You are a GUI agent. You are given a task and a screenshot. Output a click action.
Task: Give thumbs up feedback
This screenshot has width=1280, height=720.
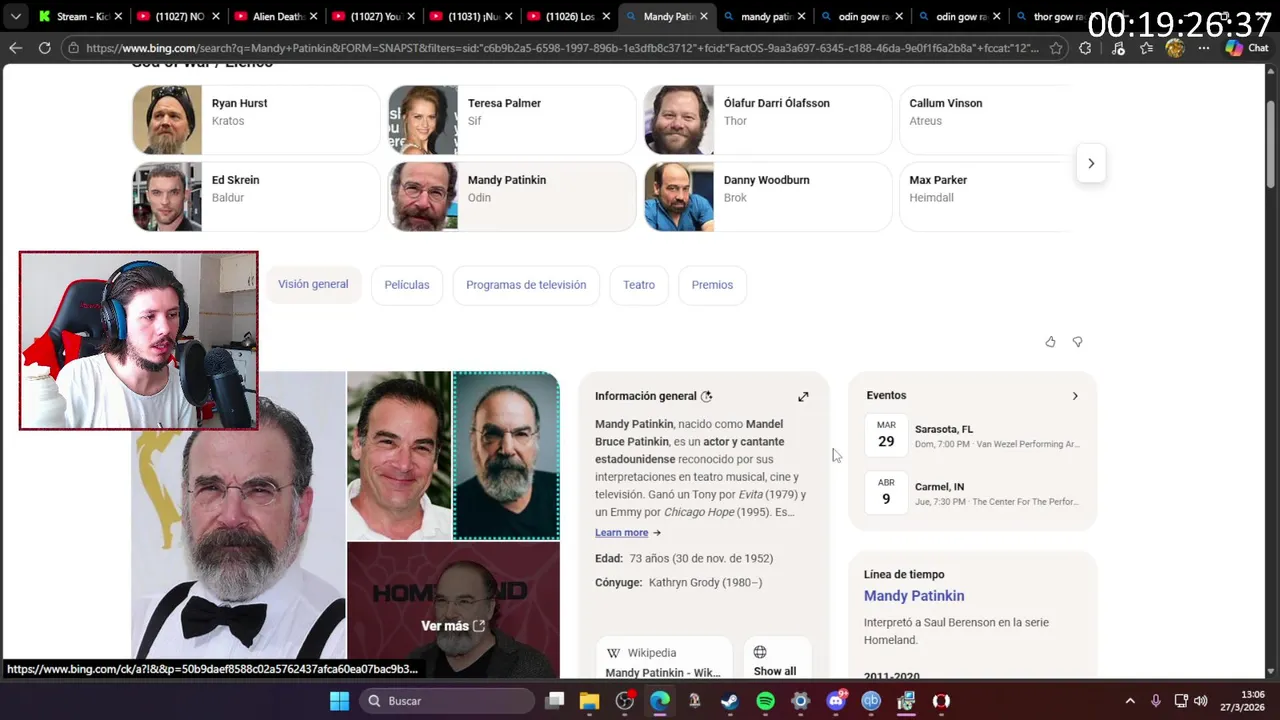(1050, 342)
